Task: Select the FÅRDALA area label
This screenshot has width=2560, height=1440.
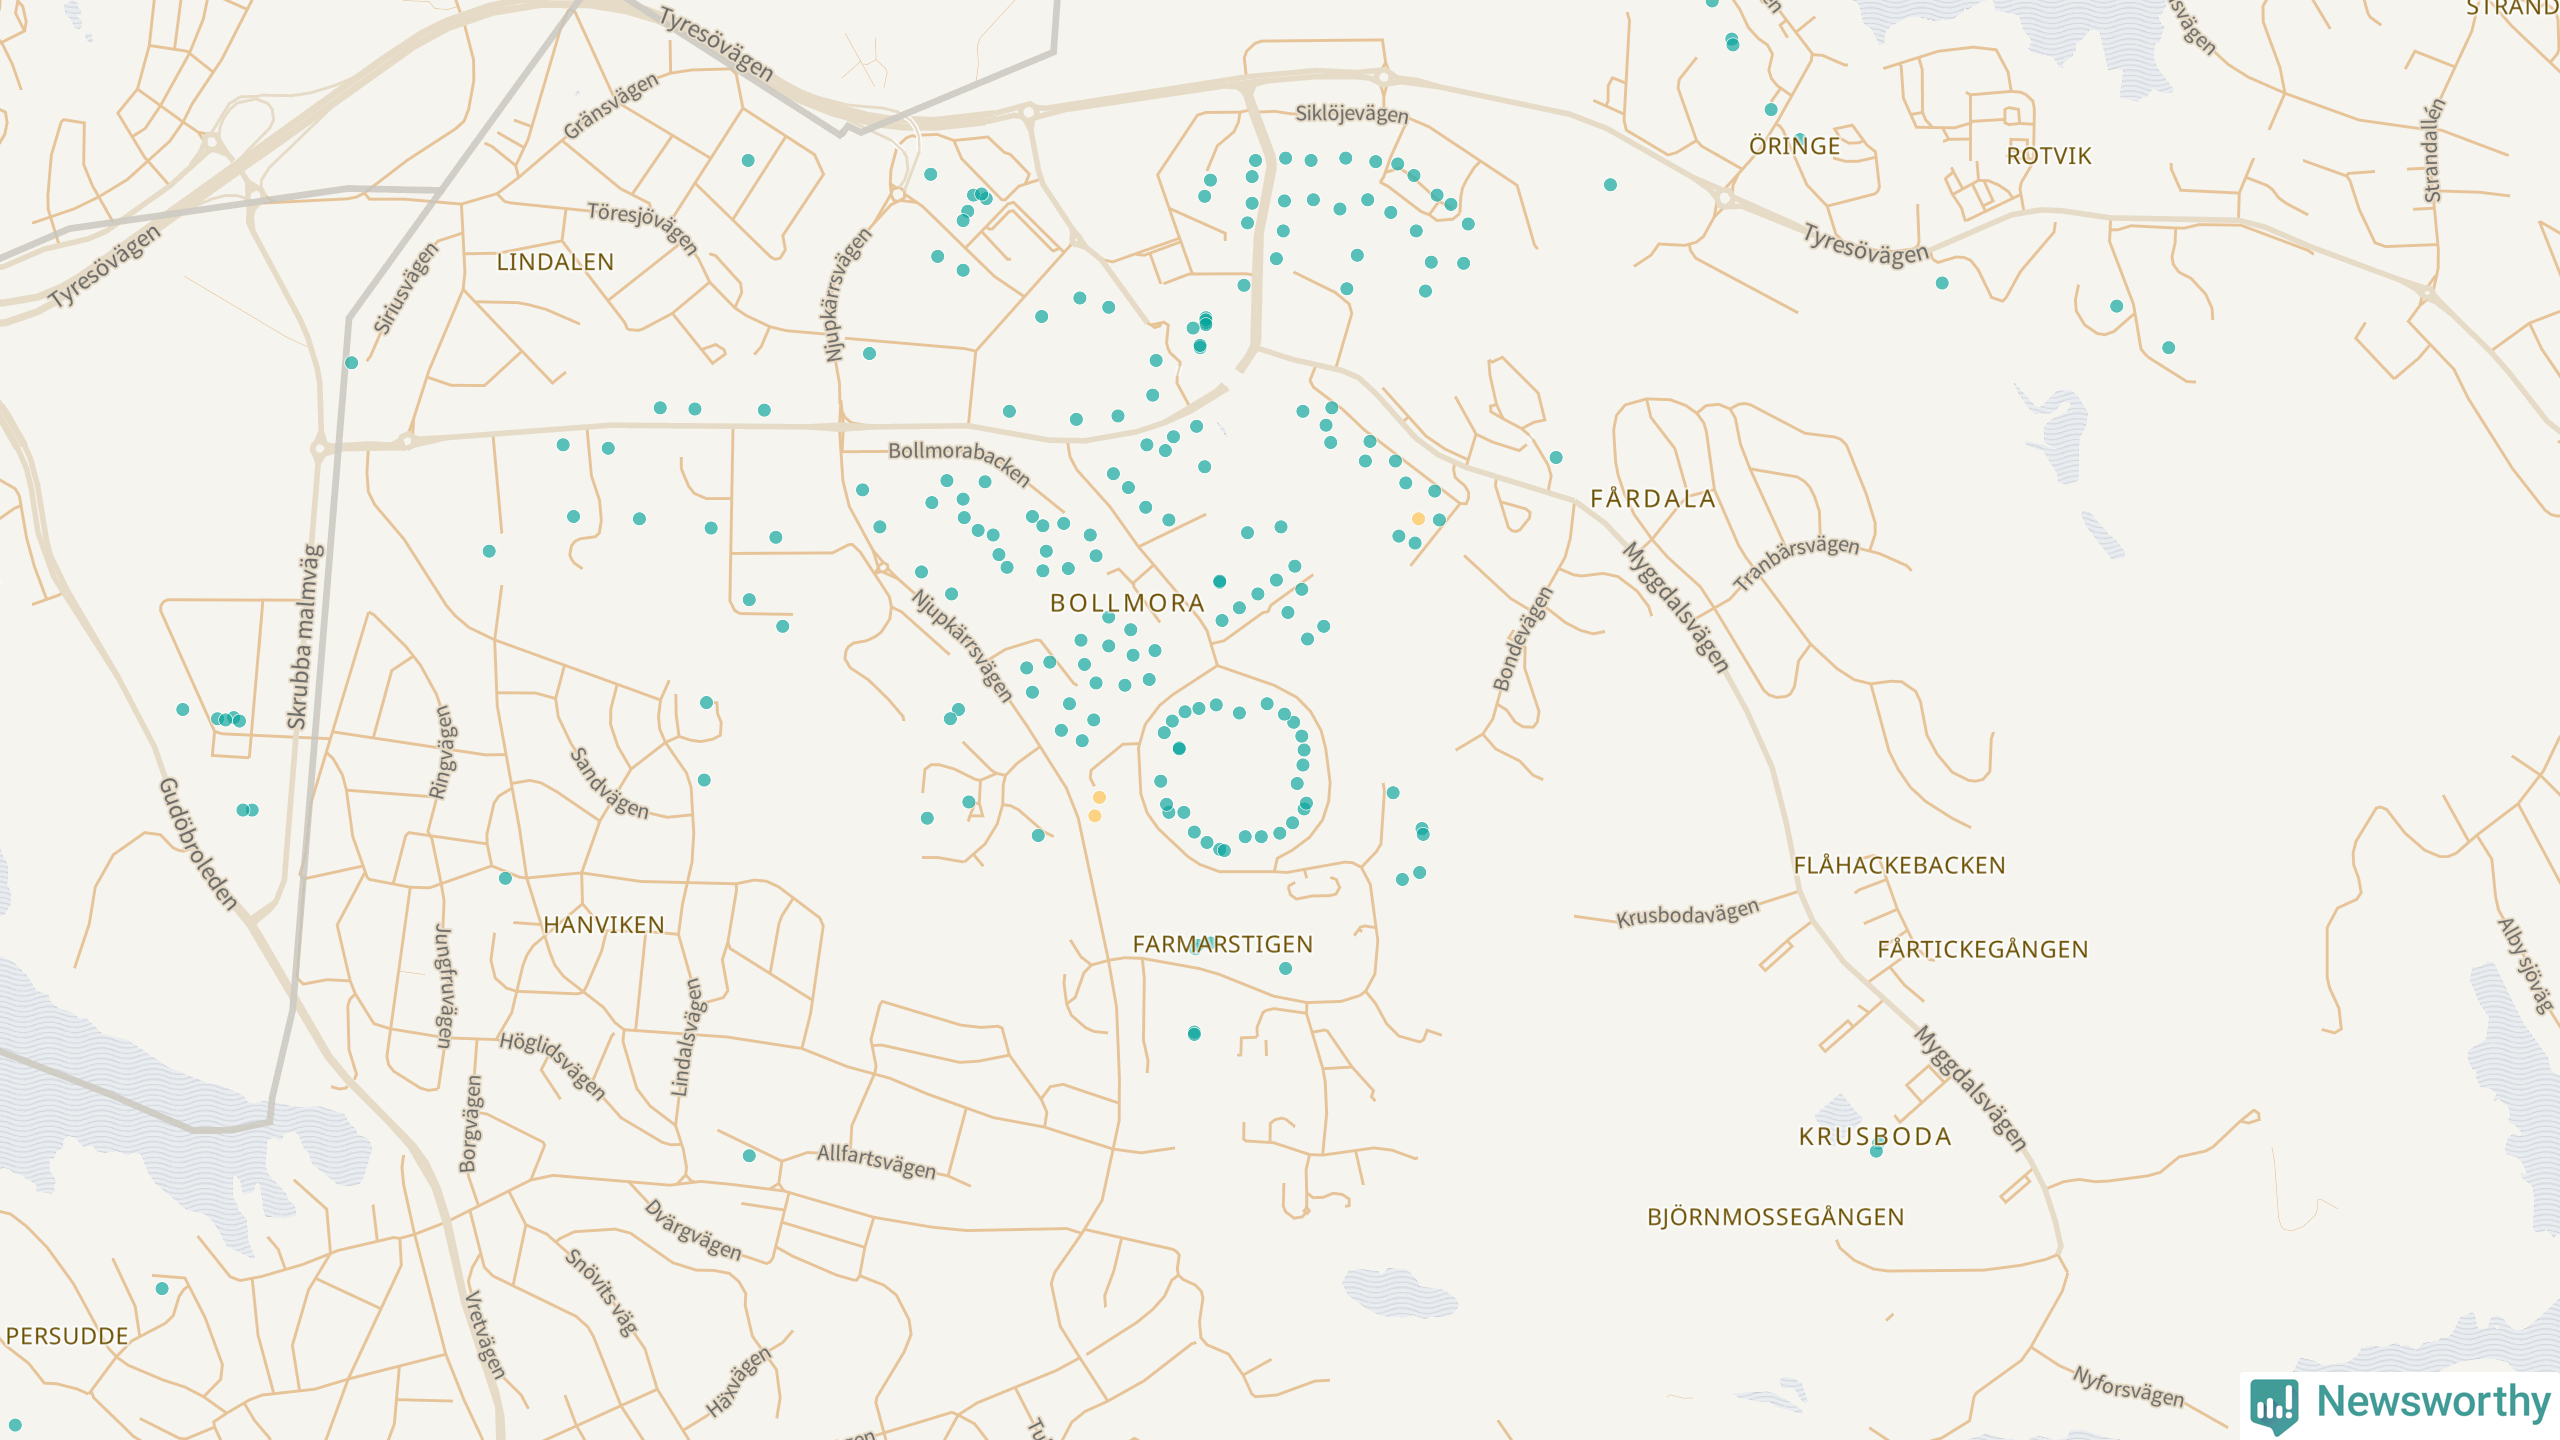Action: [1652, 499]
